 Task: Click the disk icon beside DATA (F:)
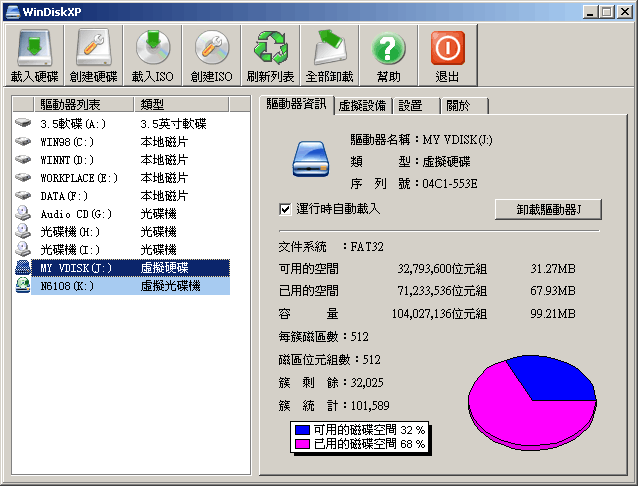pos(23,195)
